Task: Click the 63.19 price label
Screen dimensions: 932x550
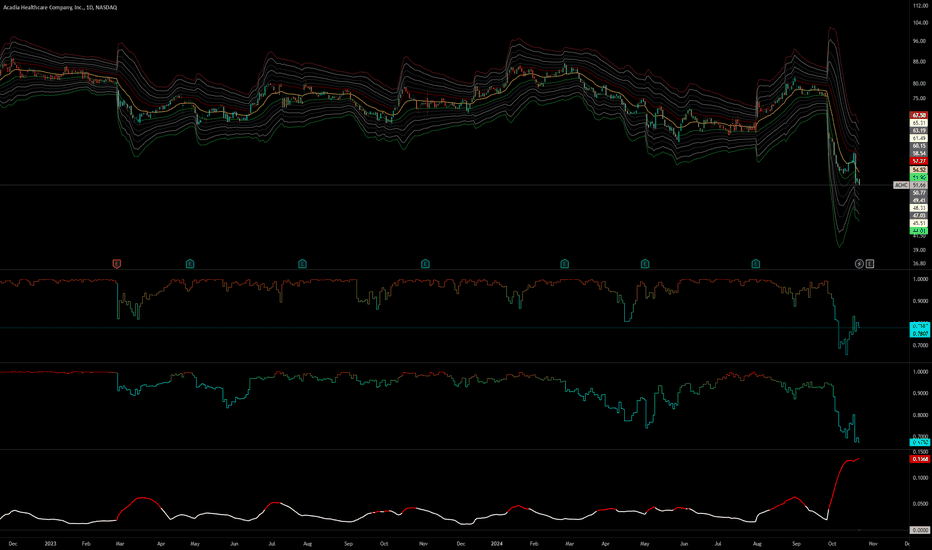Action: 919,131
